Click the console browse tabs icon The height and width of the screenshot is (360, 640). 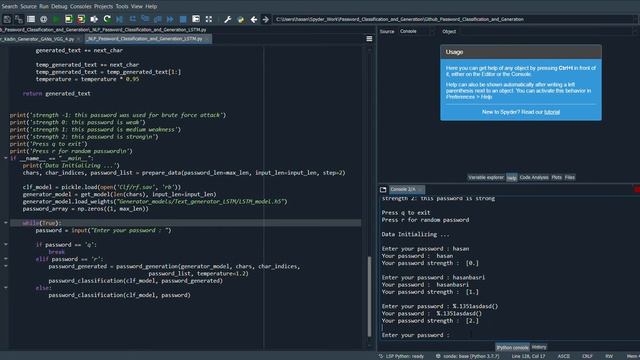pyautogui.click(x=383, y=189)
